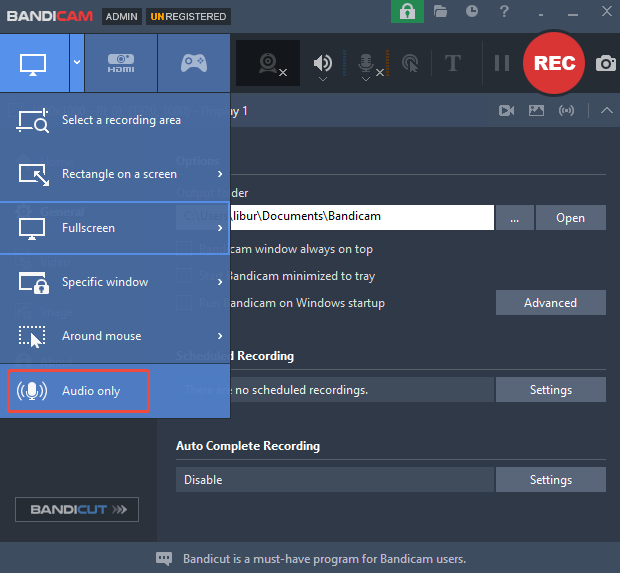Toggle speaker sound recording
The width and height of the screenshot is (620, 573).
click(x=323, y=62)
